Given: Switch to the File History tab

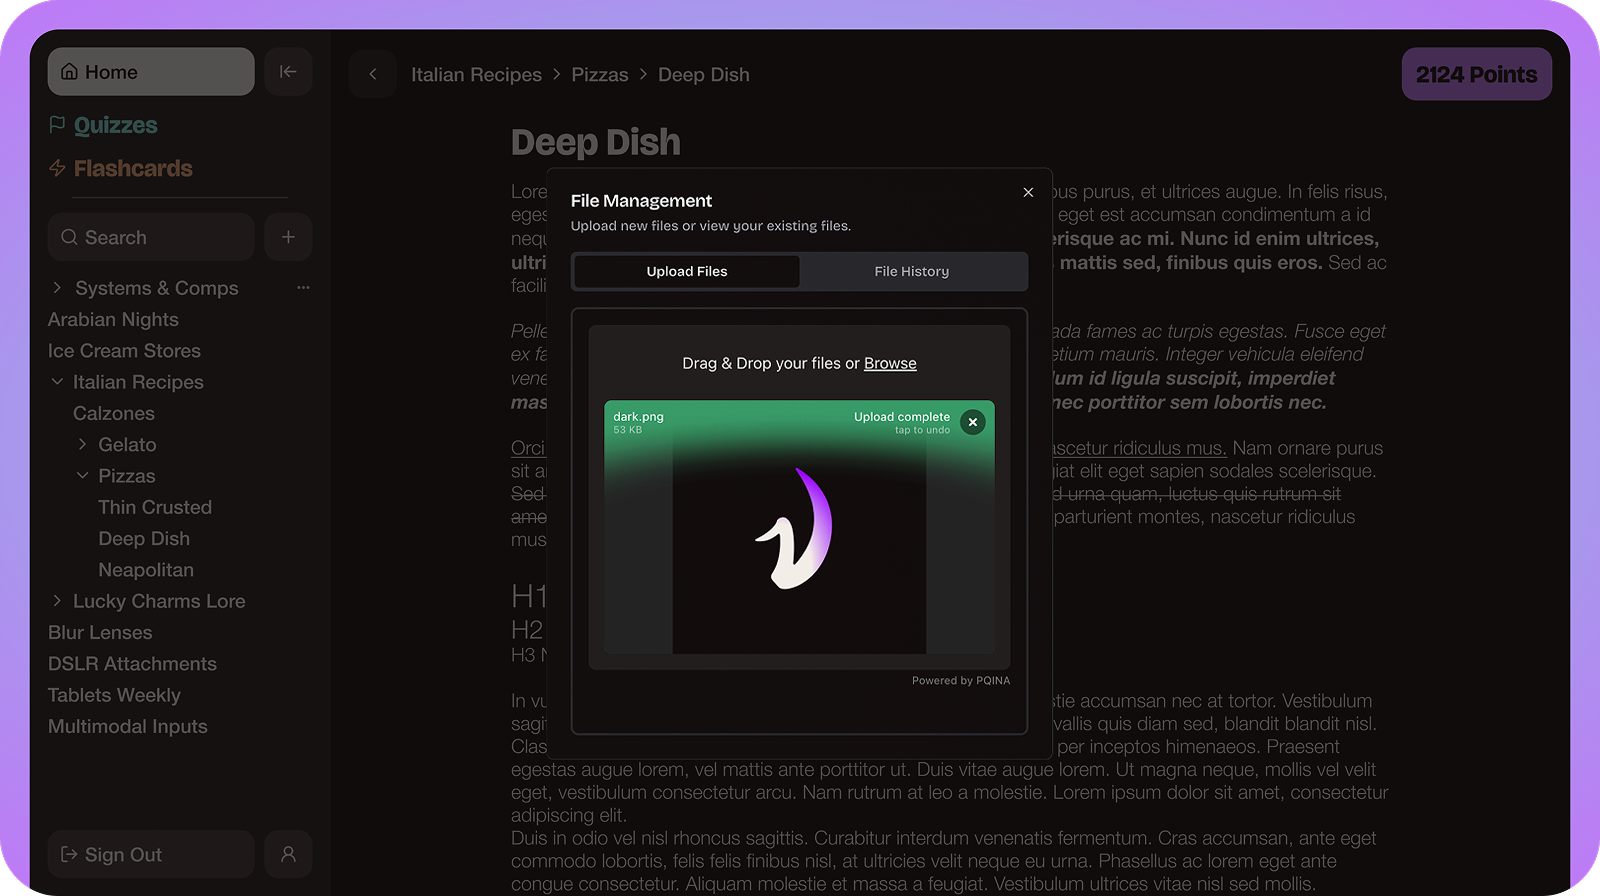Looking at the screenshot, I should click(911, 271).
